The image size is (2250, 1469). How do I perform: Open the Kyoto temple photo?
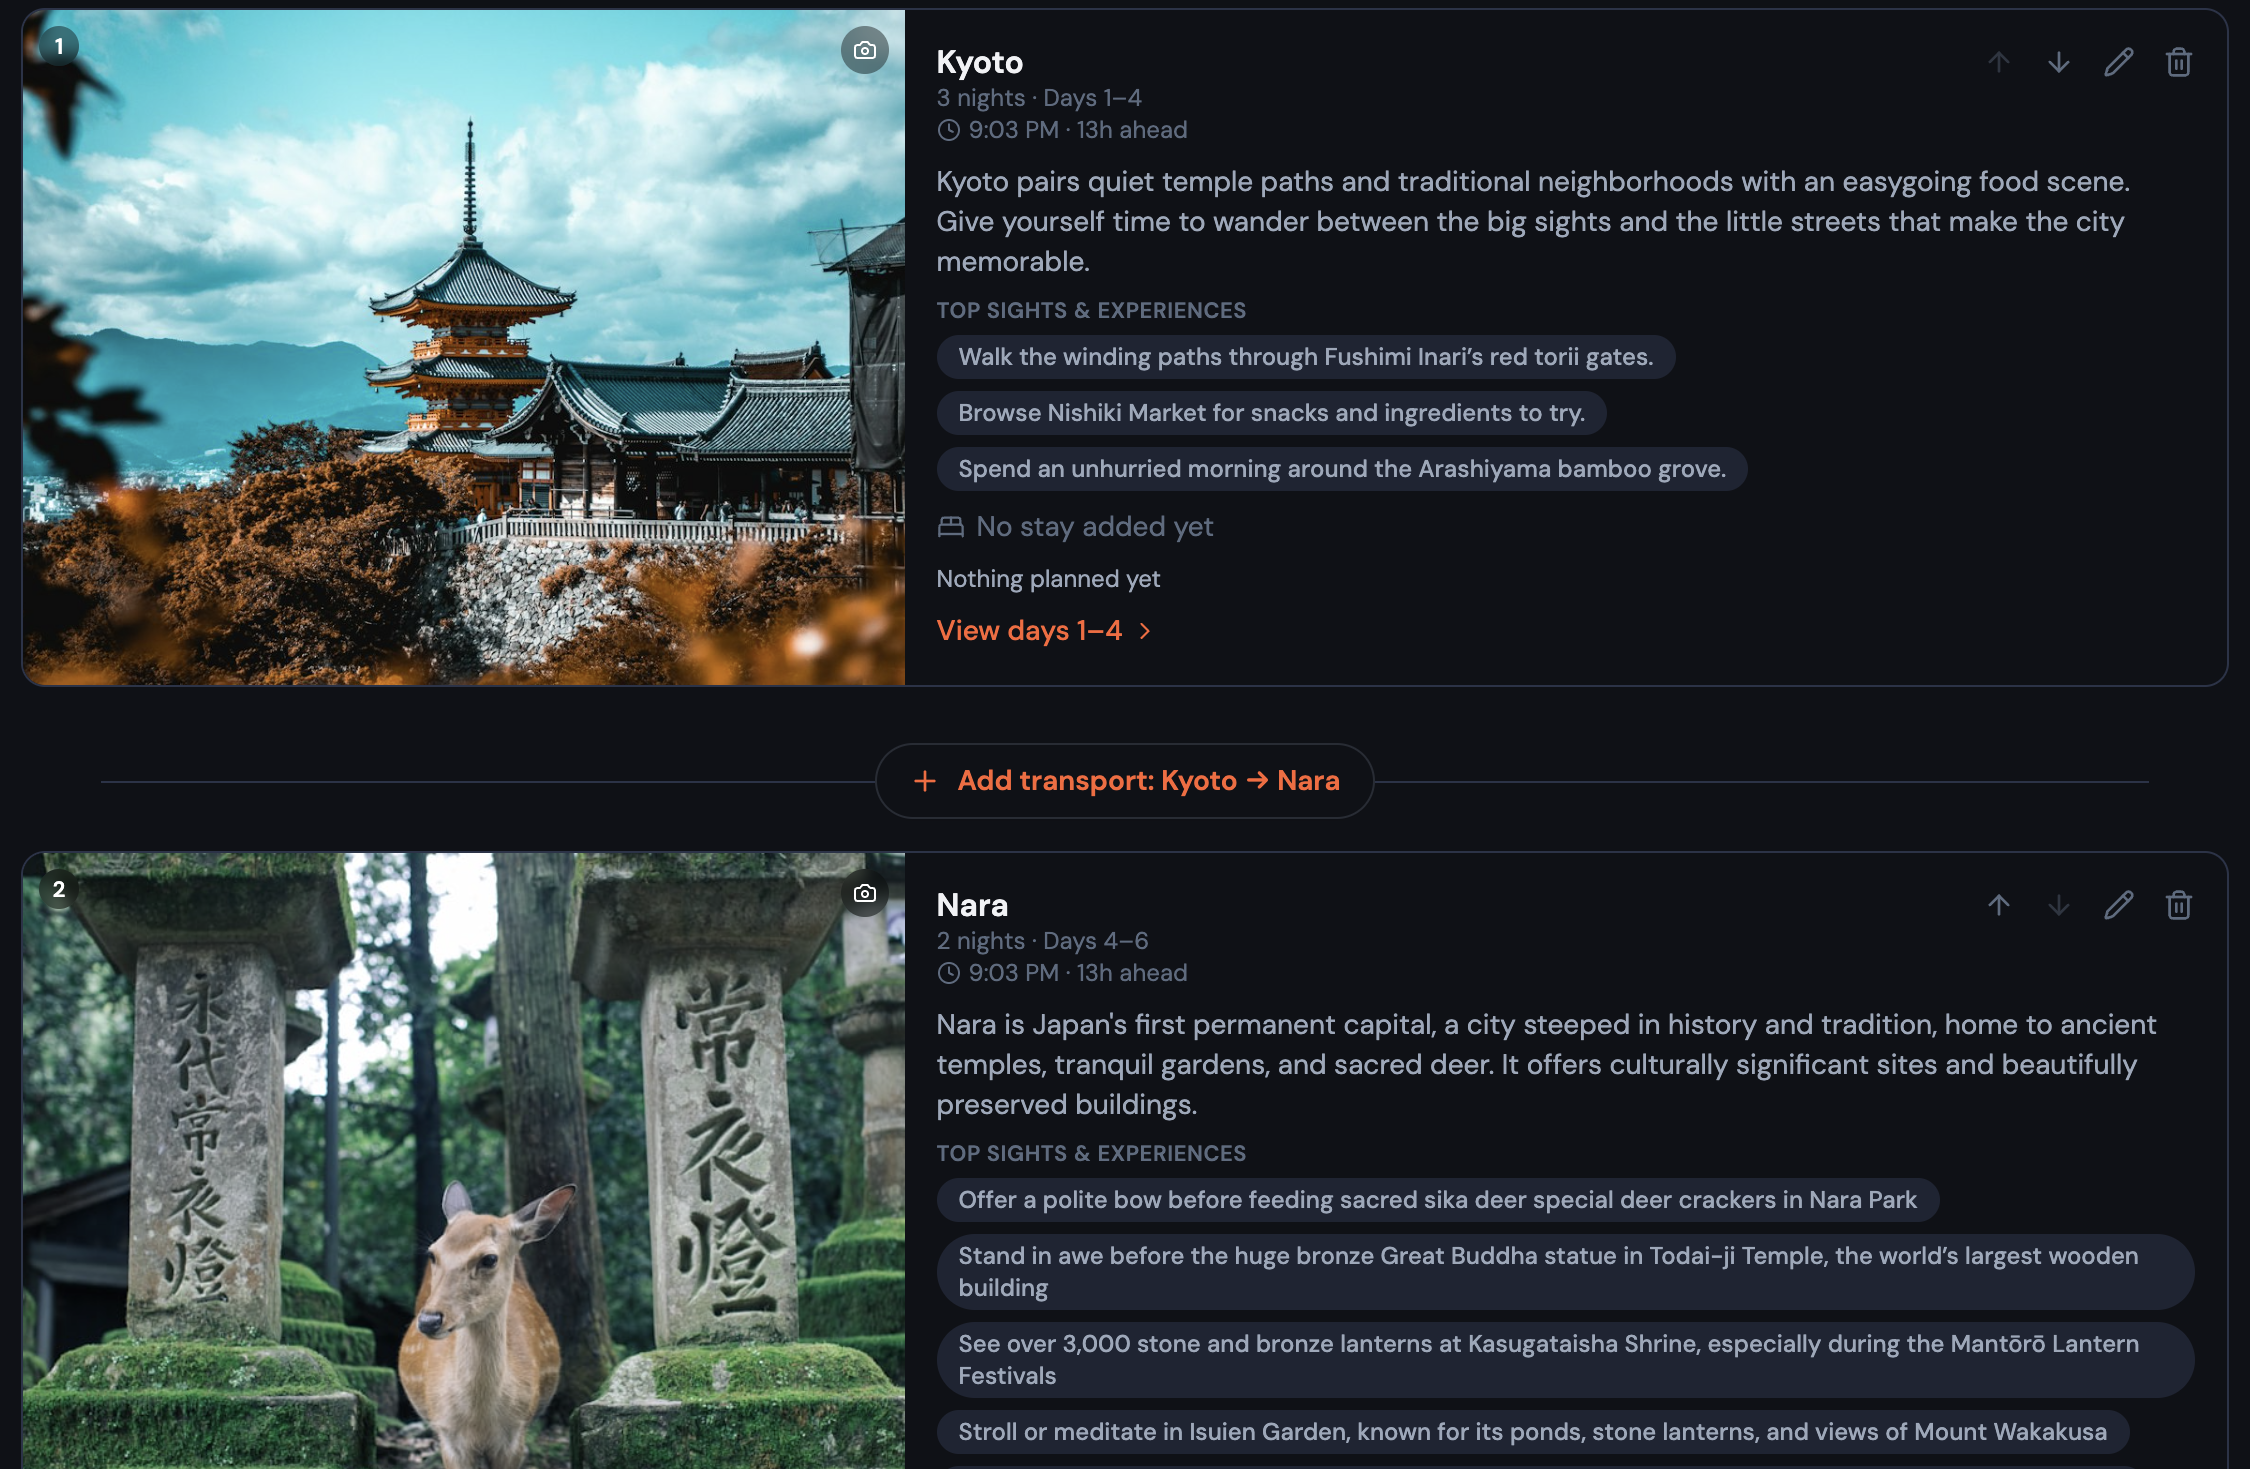point(464,348)
